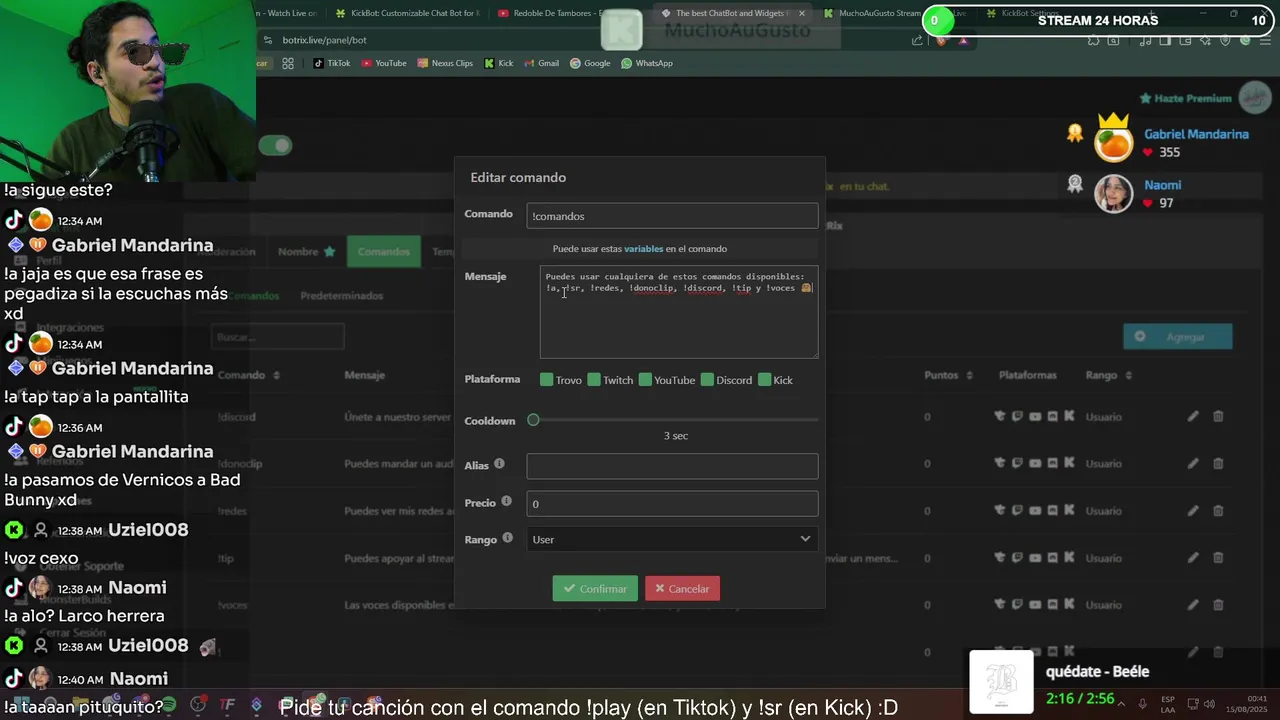Switch to the Comandos tab
This screenshot has height=720, width=1280.
(384, 252)
